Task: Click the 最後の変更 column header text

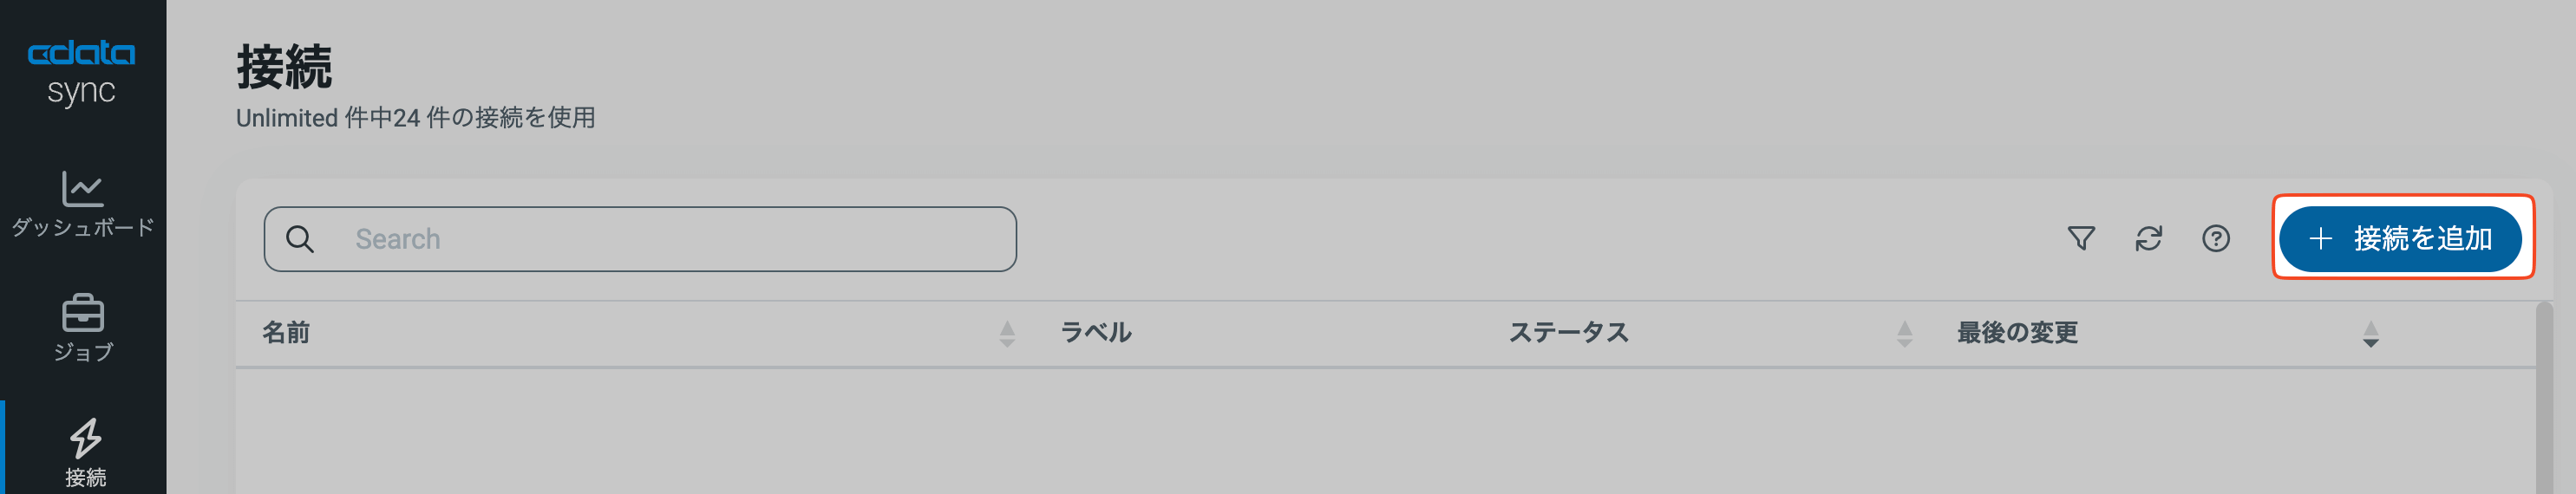Action: click(x=2017, y=333)
